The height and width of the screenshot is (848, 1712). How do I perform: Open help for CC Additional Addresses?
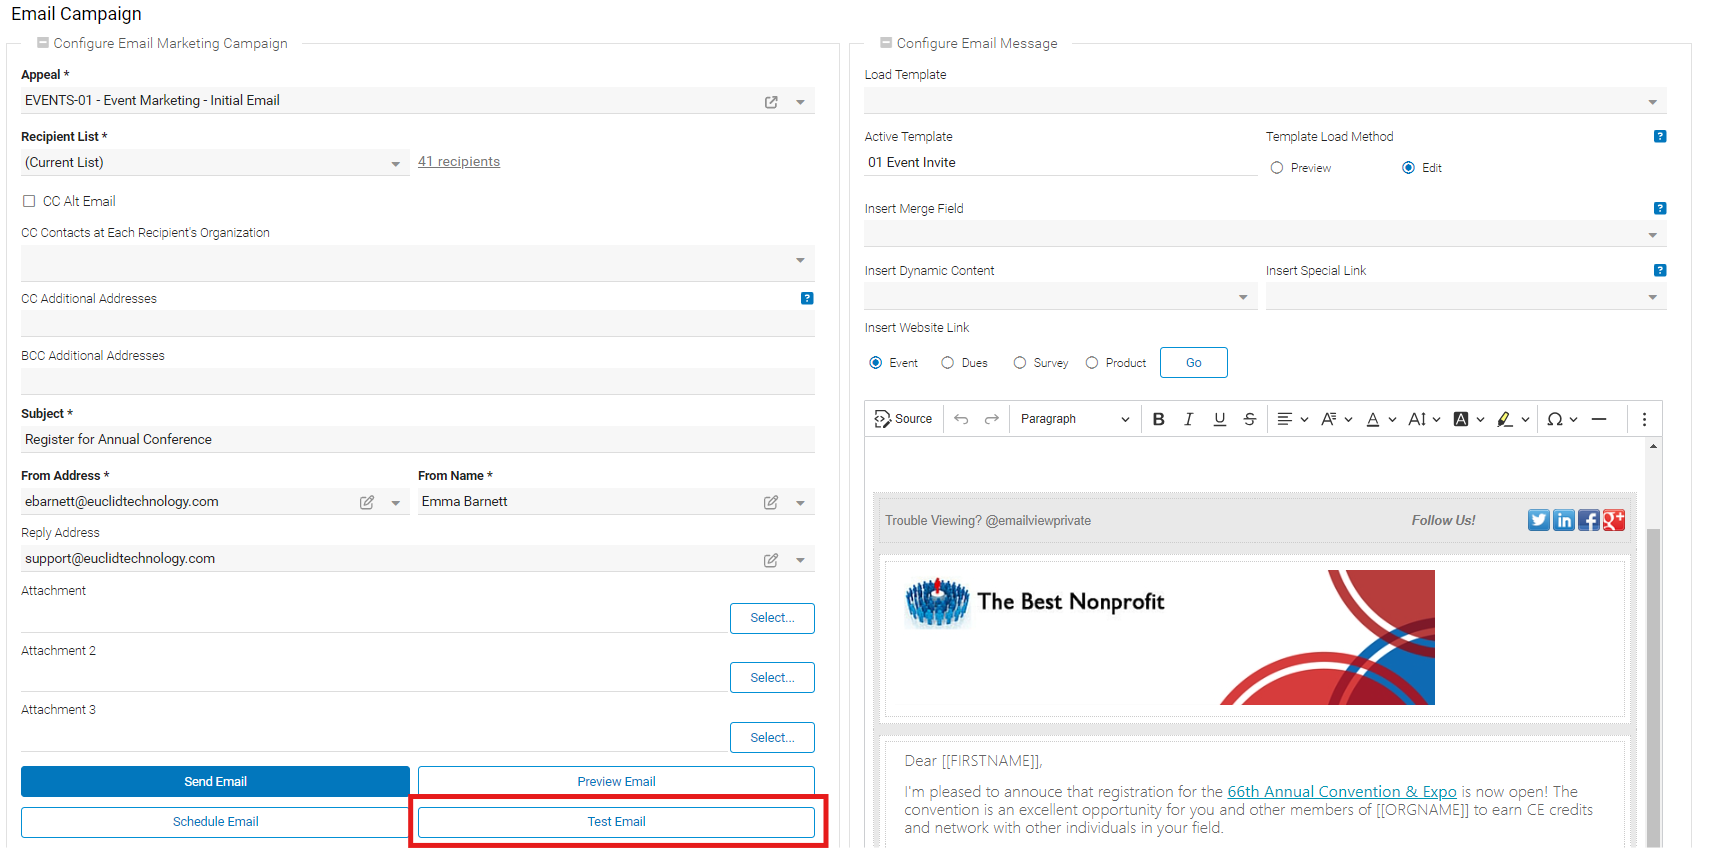pos(807,298)
